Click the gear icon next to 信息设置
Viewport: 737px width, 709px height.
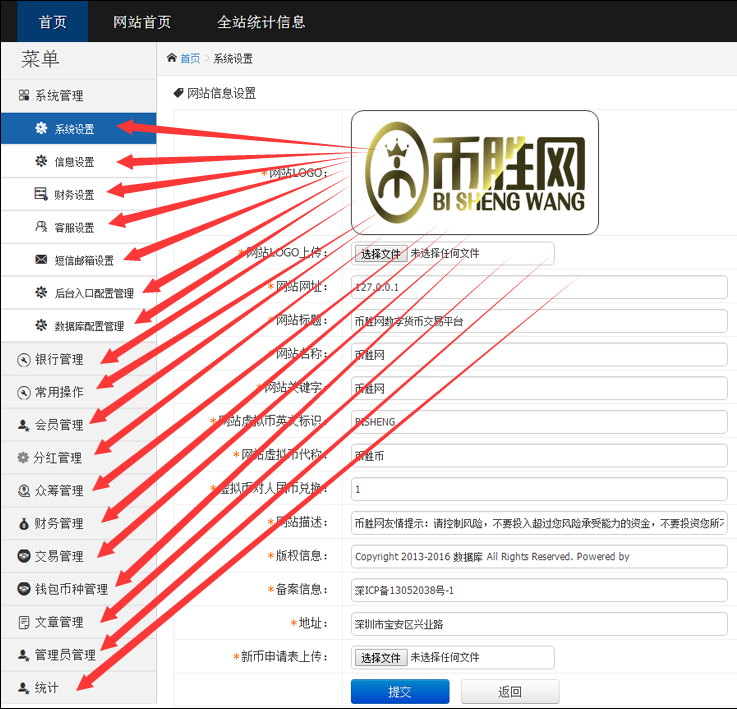41,162
